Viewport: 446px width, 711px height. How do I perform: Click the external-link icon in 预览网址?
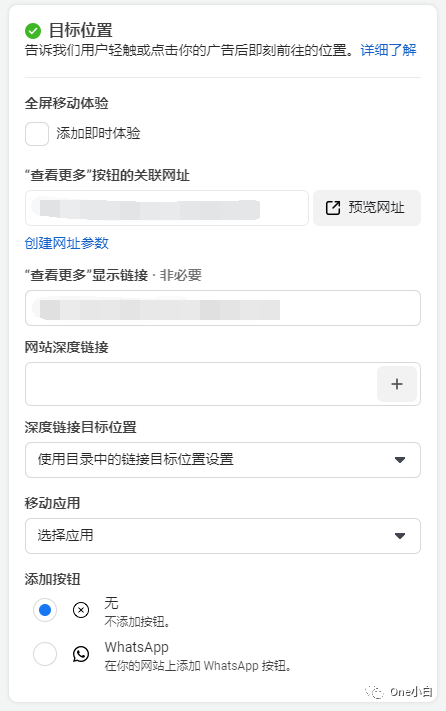333,208
